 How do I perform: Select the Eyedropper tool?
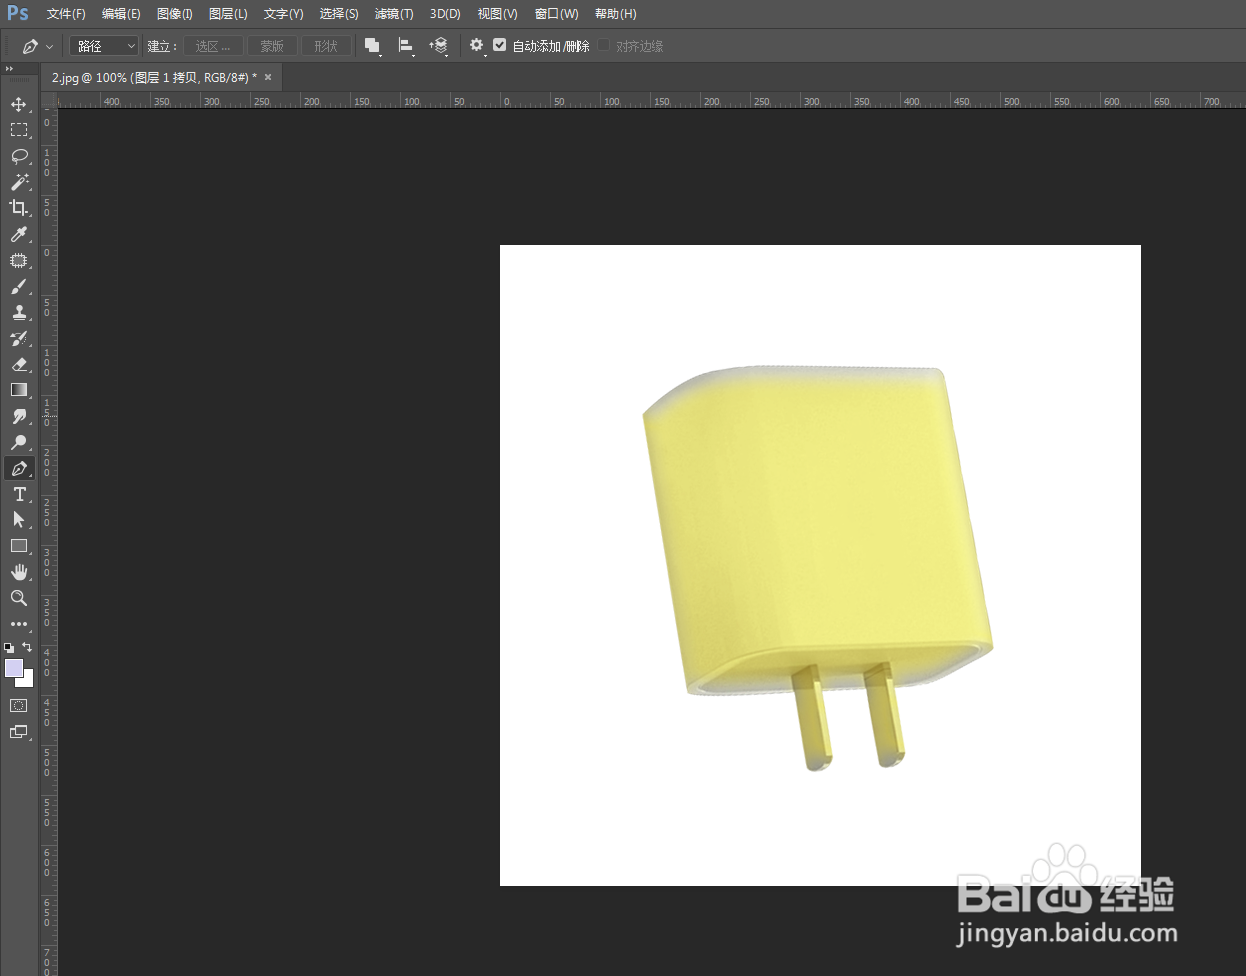click(19, 234)
